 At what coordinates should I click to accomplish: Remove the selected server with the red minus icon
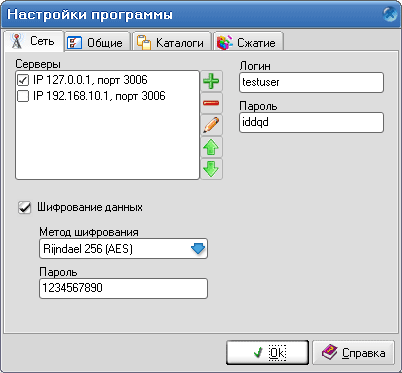[x=211, y=103]
